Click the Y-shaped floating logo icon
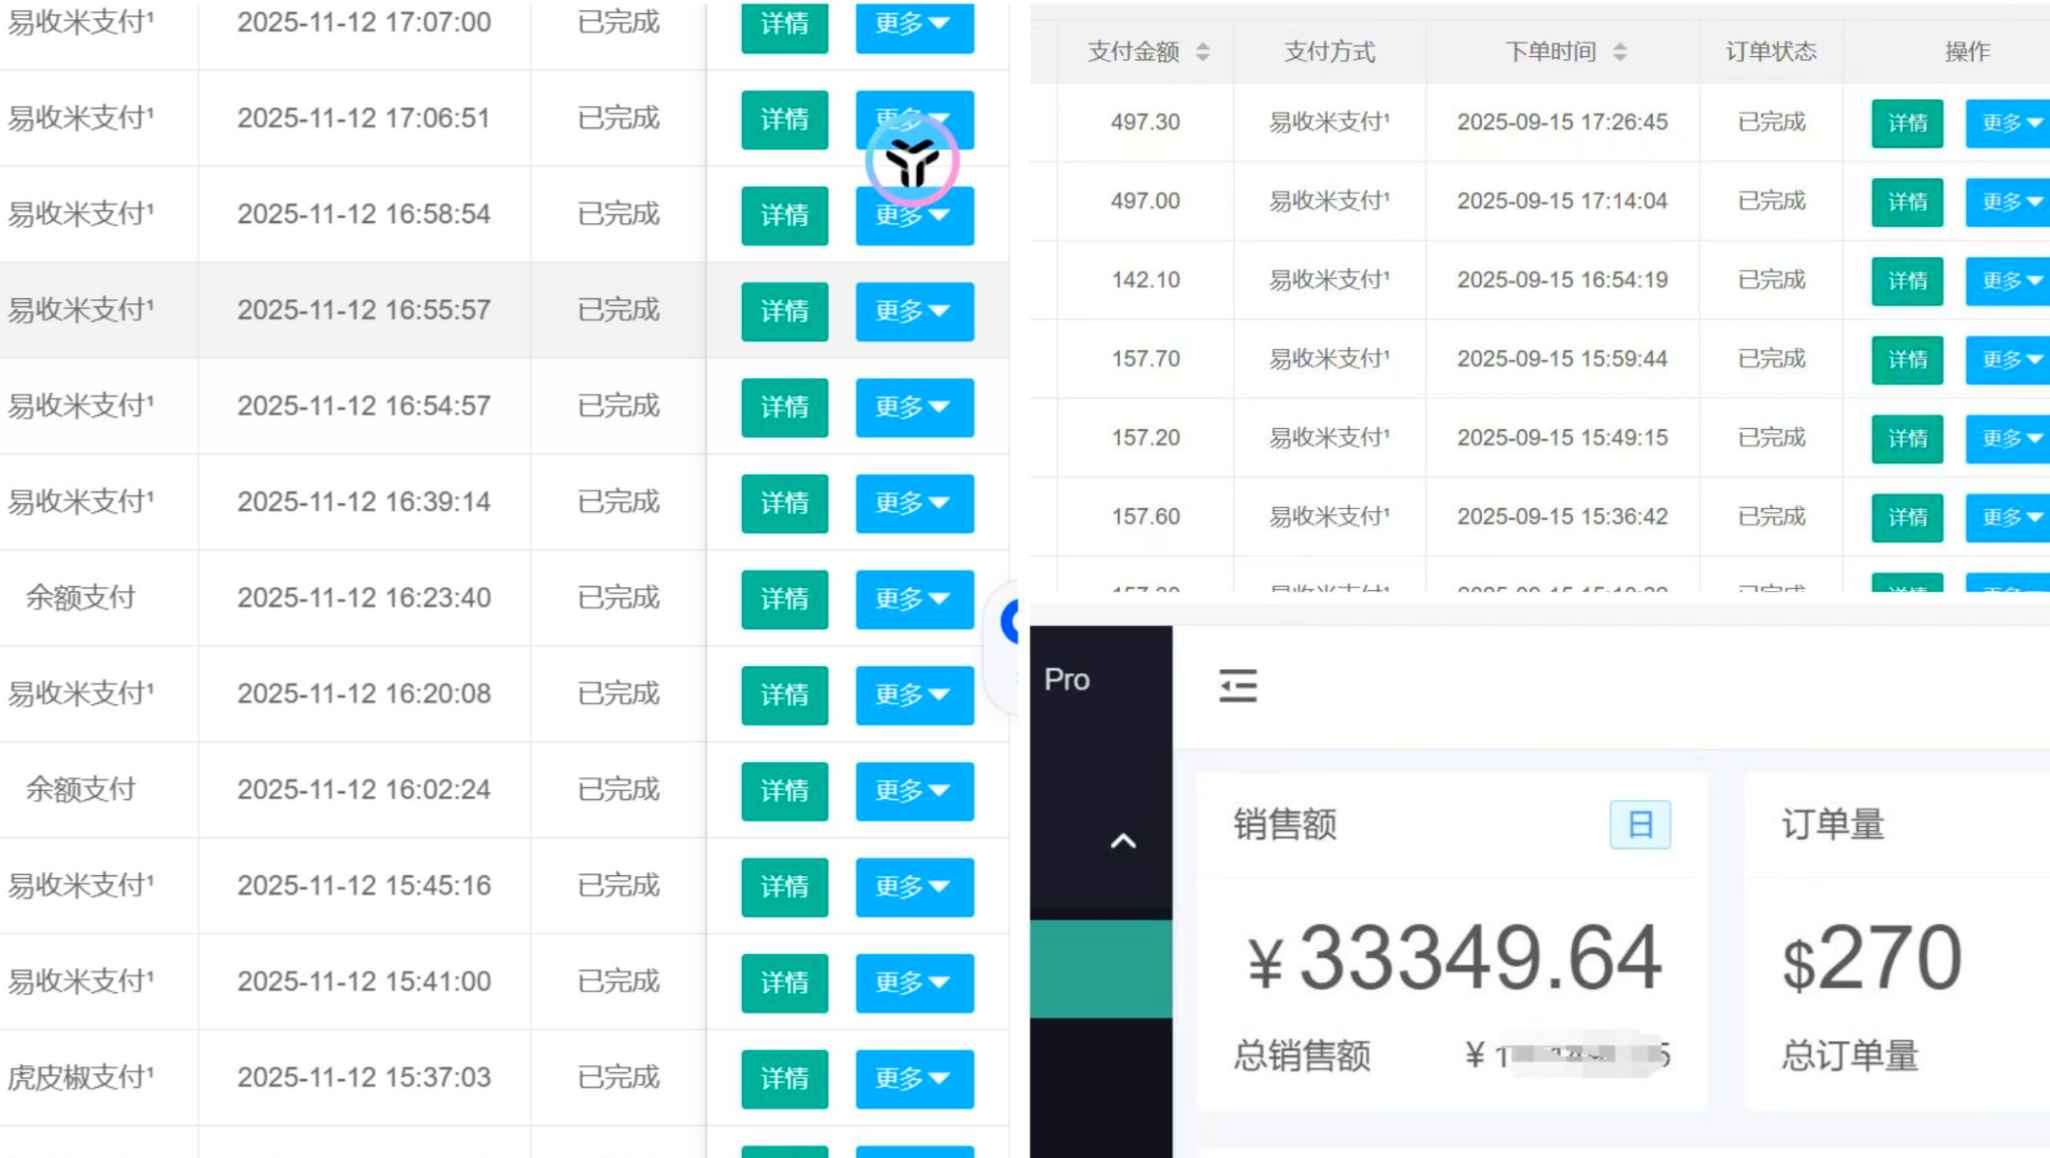Screen dimensions: 2050x1158 tap(912, 160)
